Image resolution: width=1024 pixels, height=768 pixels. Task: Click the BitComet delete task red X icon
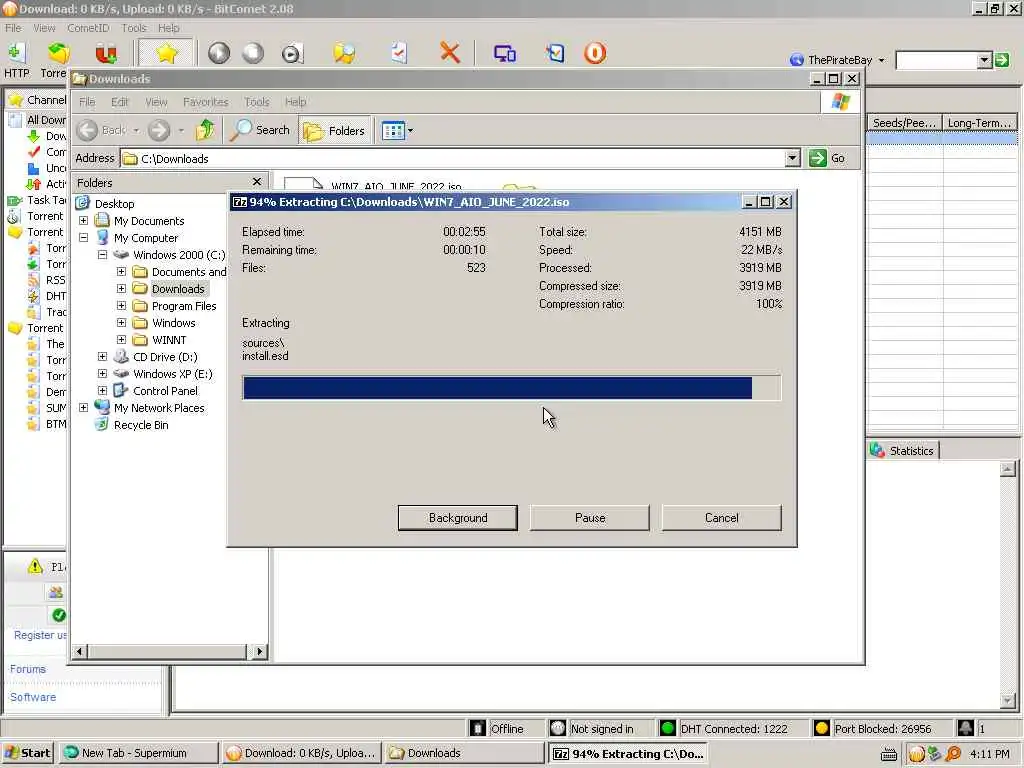point(449,53)
